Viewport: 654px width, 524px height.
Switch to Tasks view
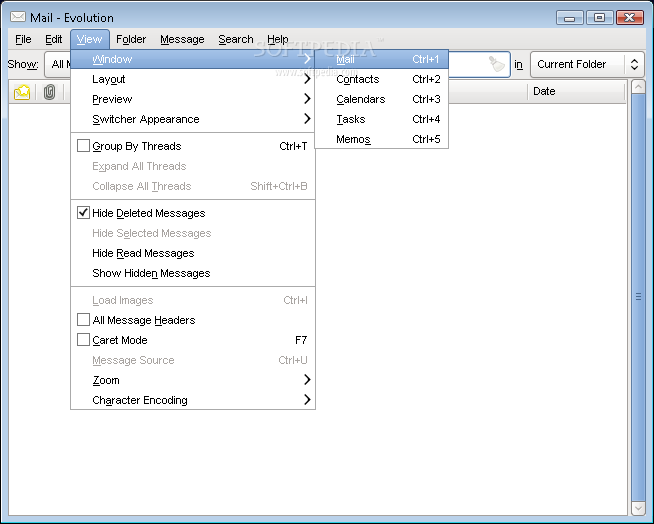click(382, 119)
